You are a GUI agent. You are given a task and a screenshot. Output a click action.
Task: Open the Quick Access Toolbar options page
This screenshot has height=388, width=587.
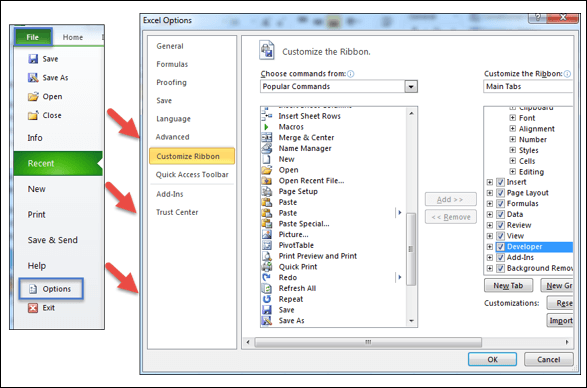192,175
